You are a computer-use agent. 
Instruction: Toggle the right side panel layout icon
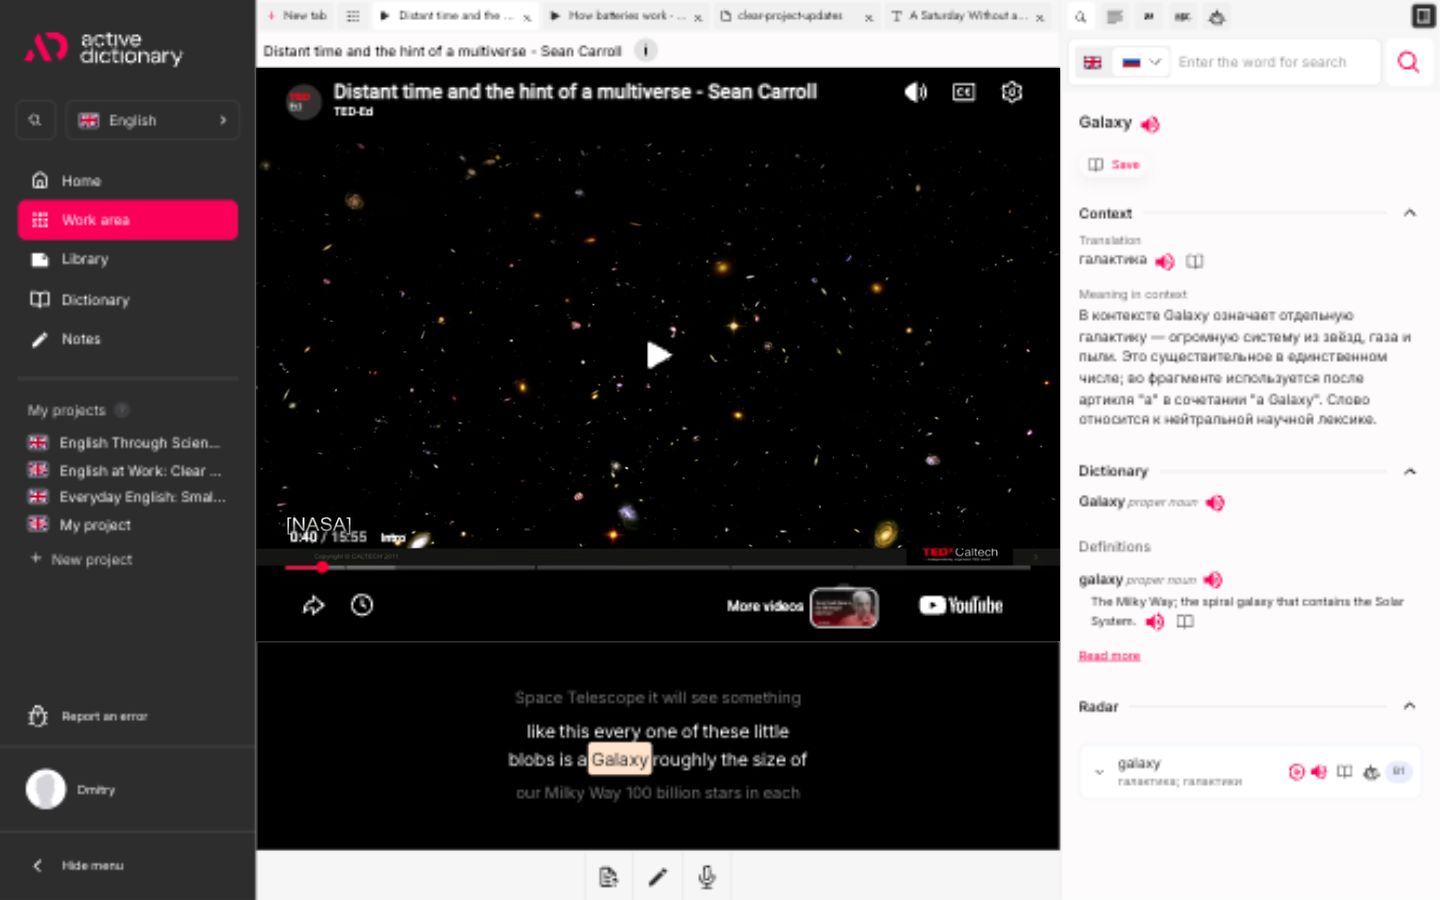click(1423, 16)
